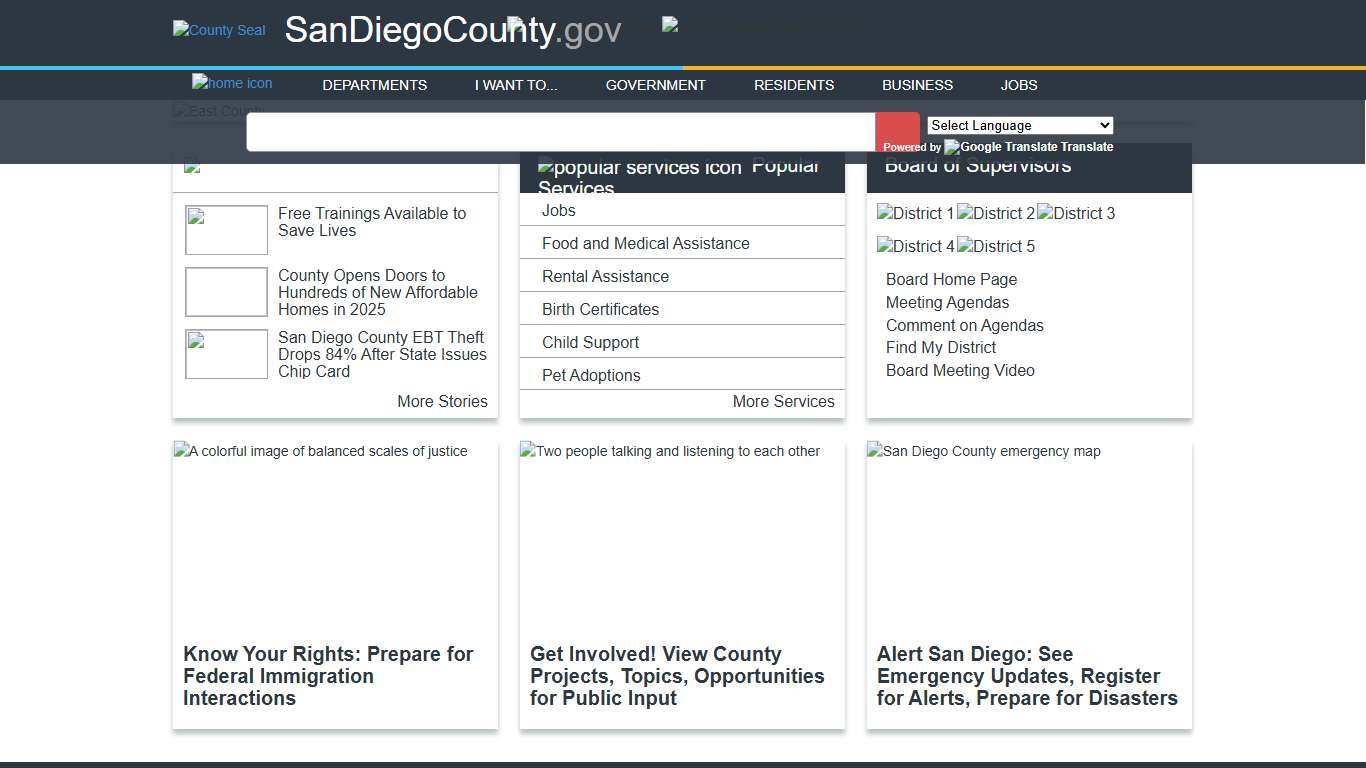Viewport: 1366px width, 768px height.
Task: Open District 4 supervisor icon
Action: click(x=915, y=246)
